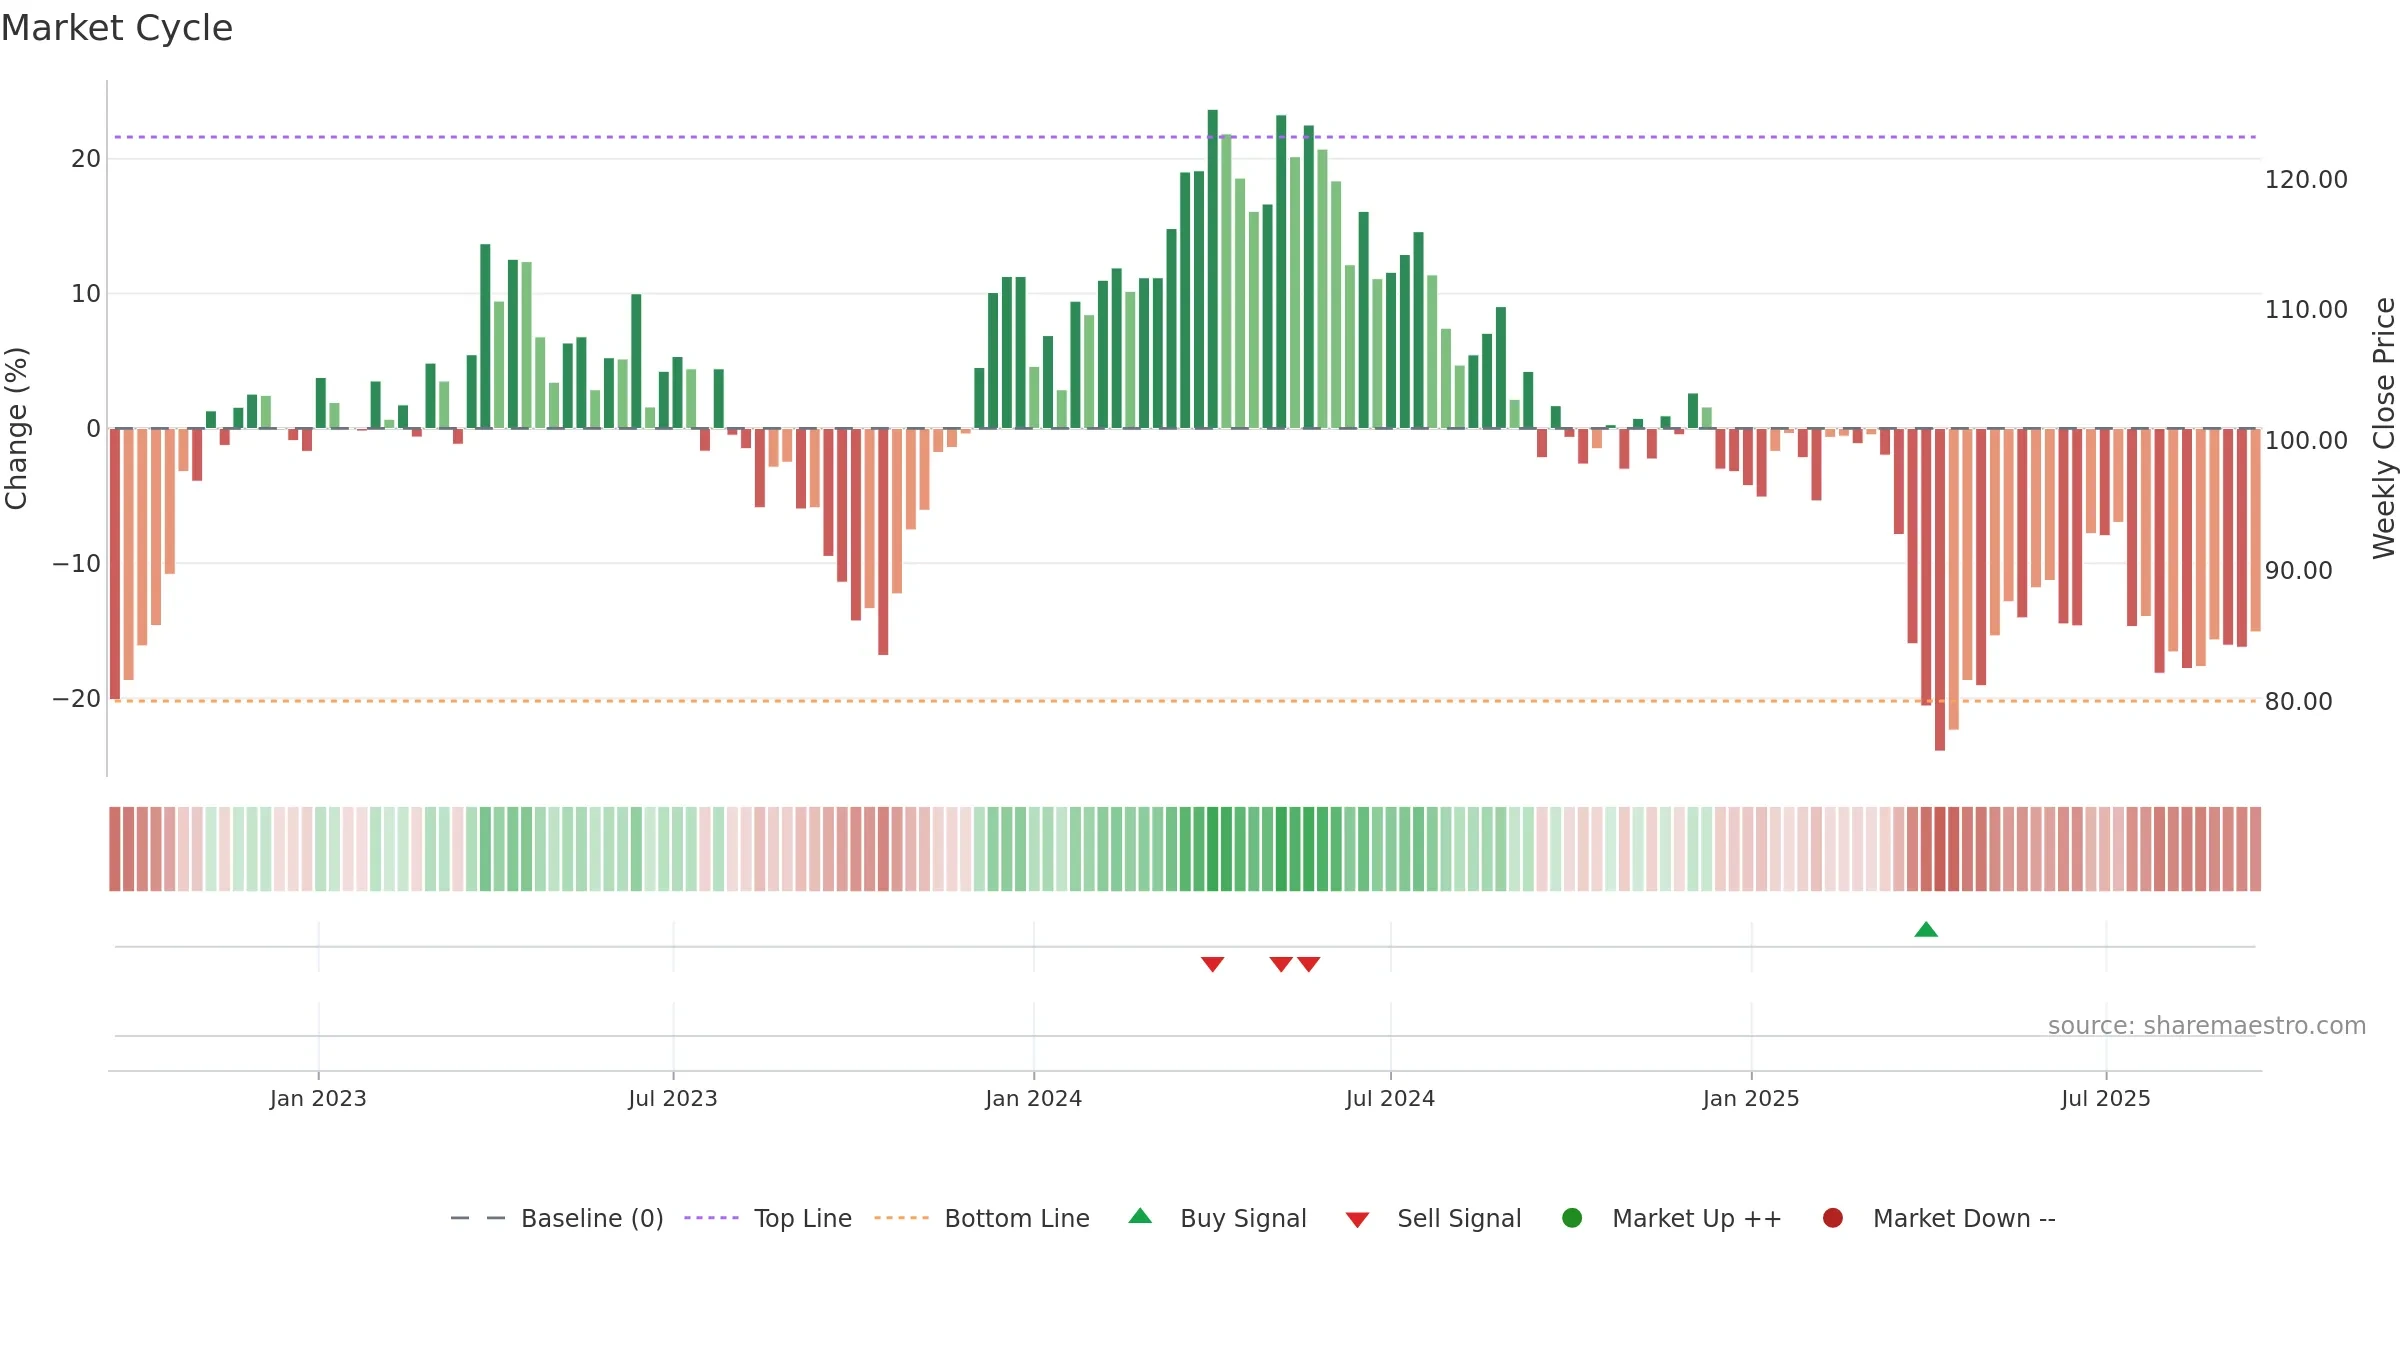The height and width of the screenshot is (1350, 2400).
Task: Click the Change (%) axis title
Action: point(16,428)
